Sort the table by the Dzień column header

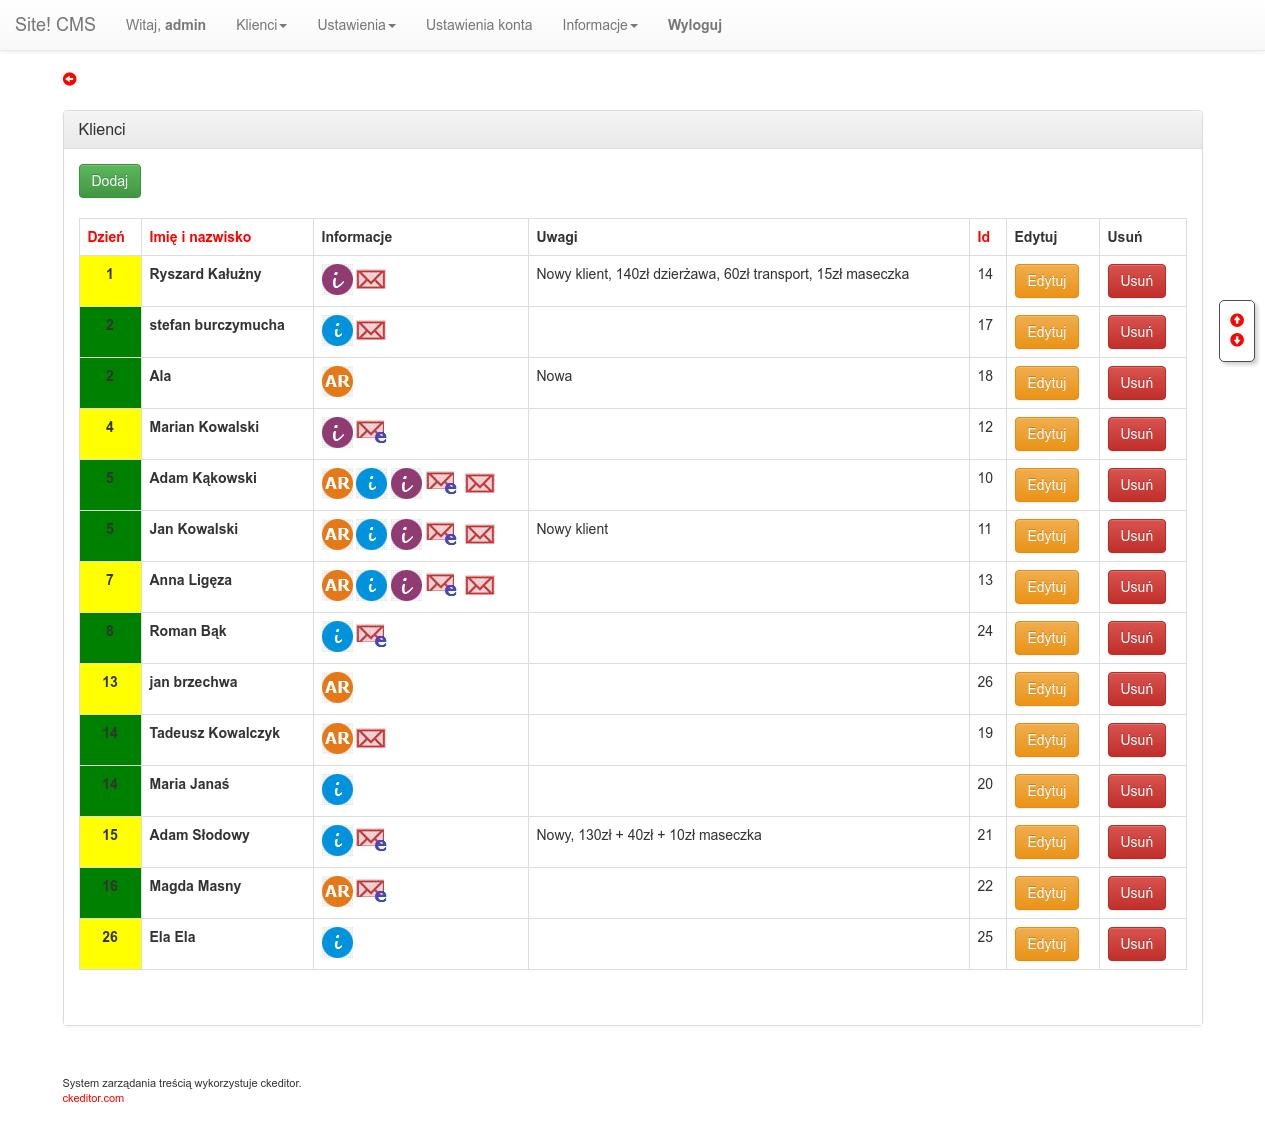pos(106,237)
